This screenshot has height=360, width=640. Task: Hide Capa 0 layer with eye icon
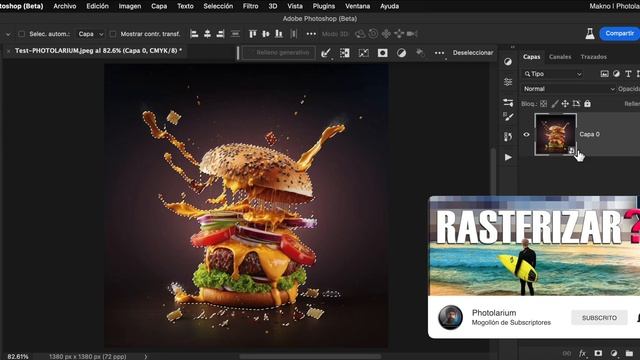click(x=526, y=134)
